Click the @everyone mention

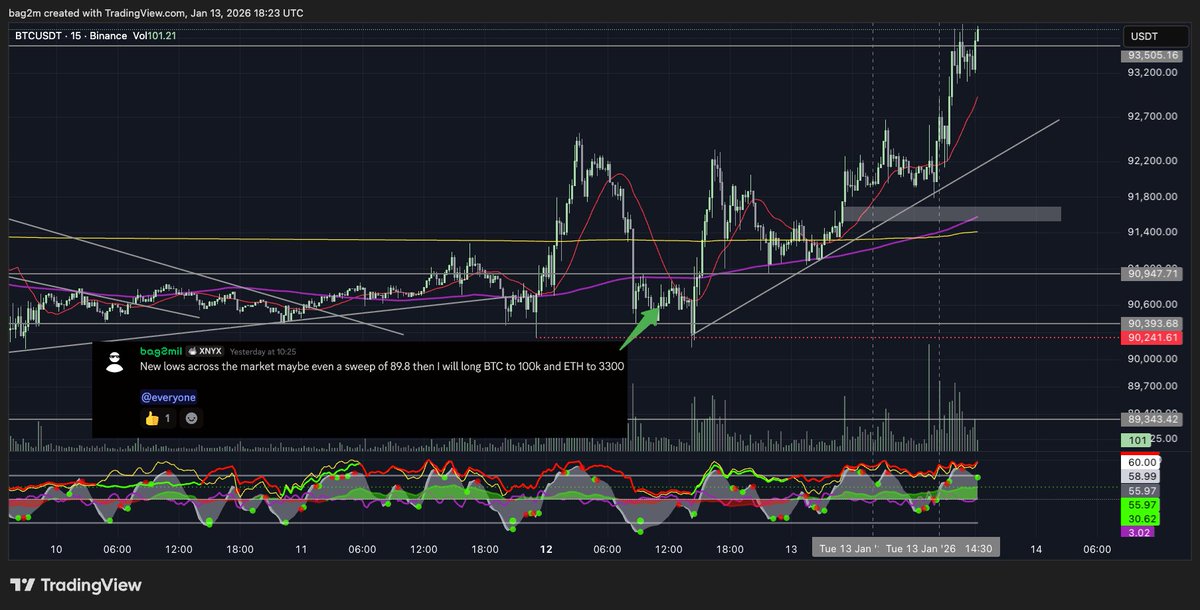168,397
